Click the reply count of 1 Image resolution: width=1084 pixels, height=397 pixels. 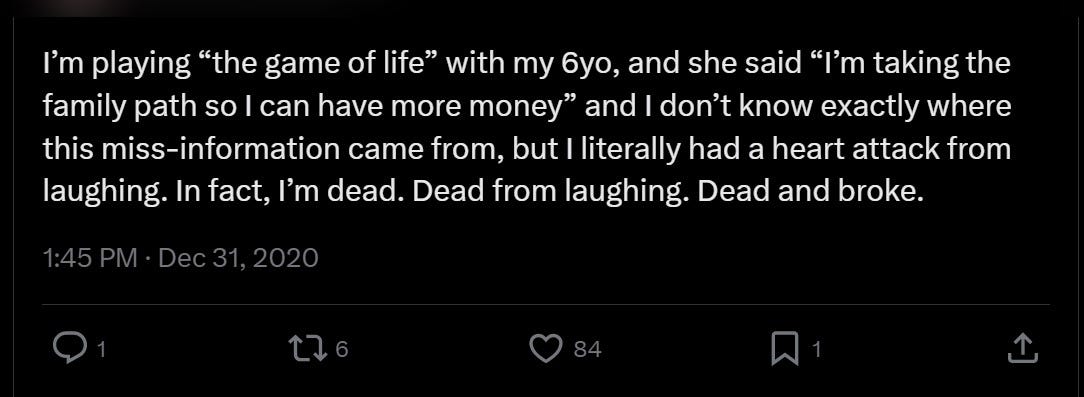[101, 350]
